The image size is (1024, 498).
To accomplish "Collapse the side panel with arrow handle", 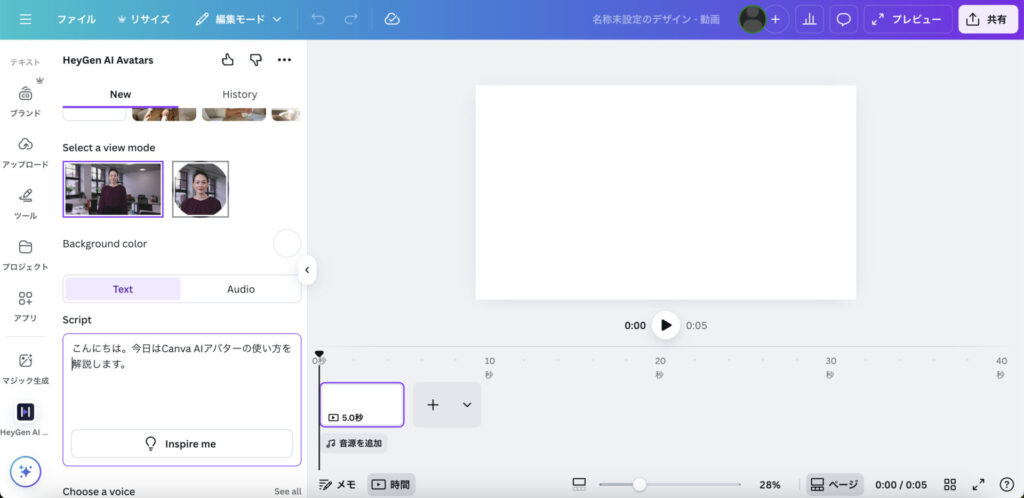I will coord(307,270).
